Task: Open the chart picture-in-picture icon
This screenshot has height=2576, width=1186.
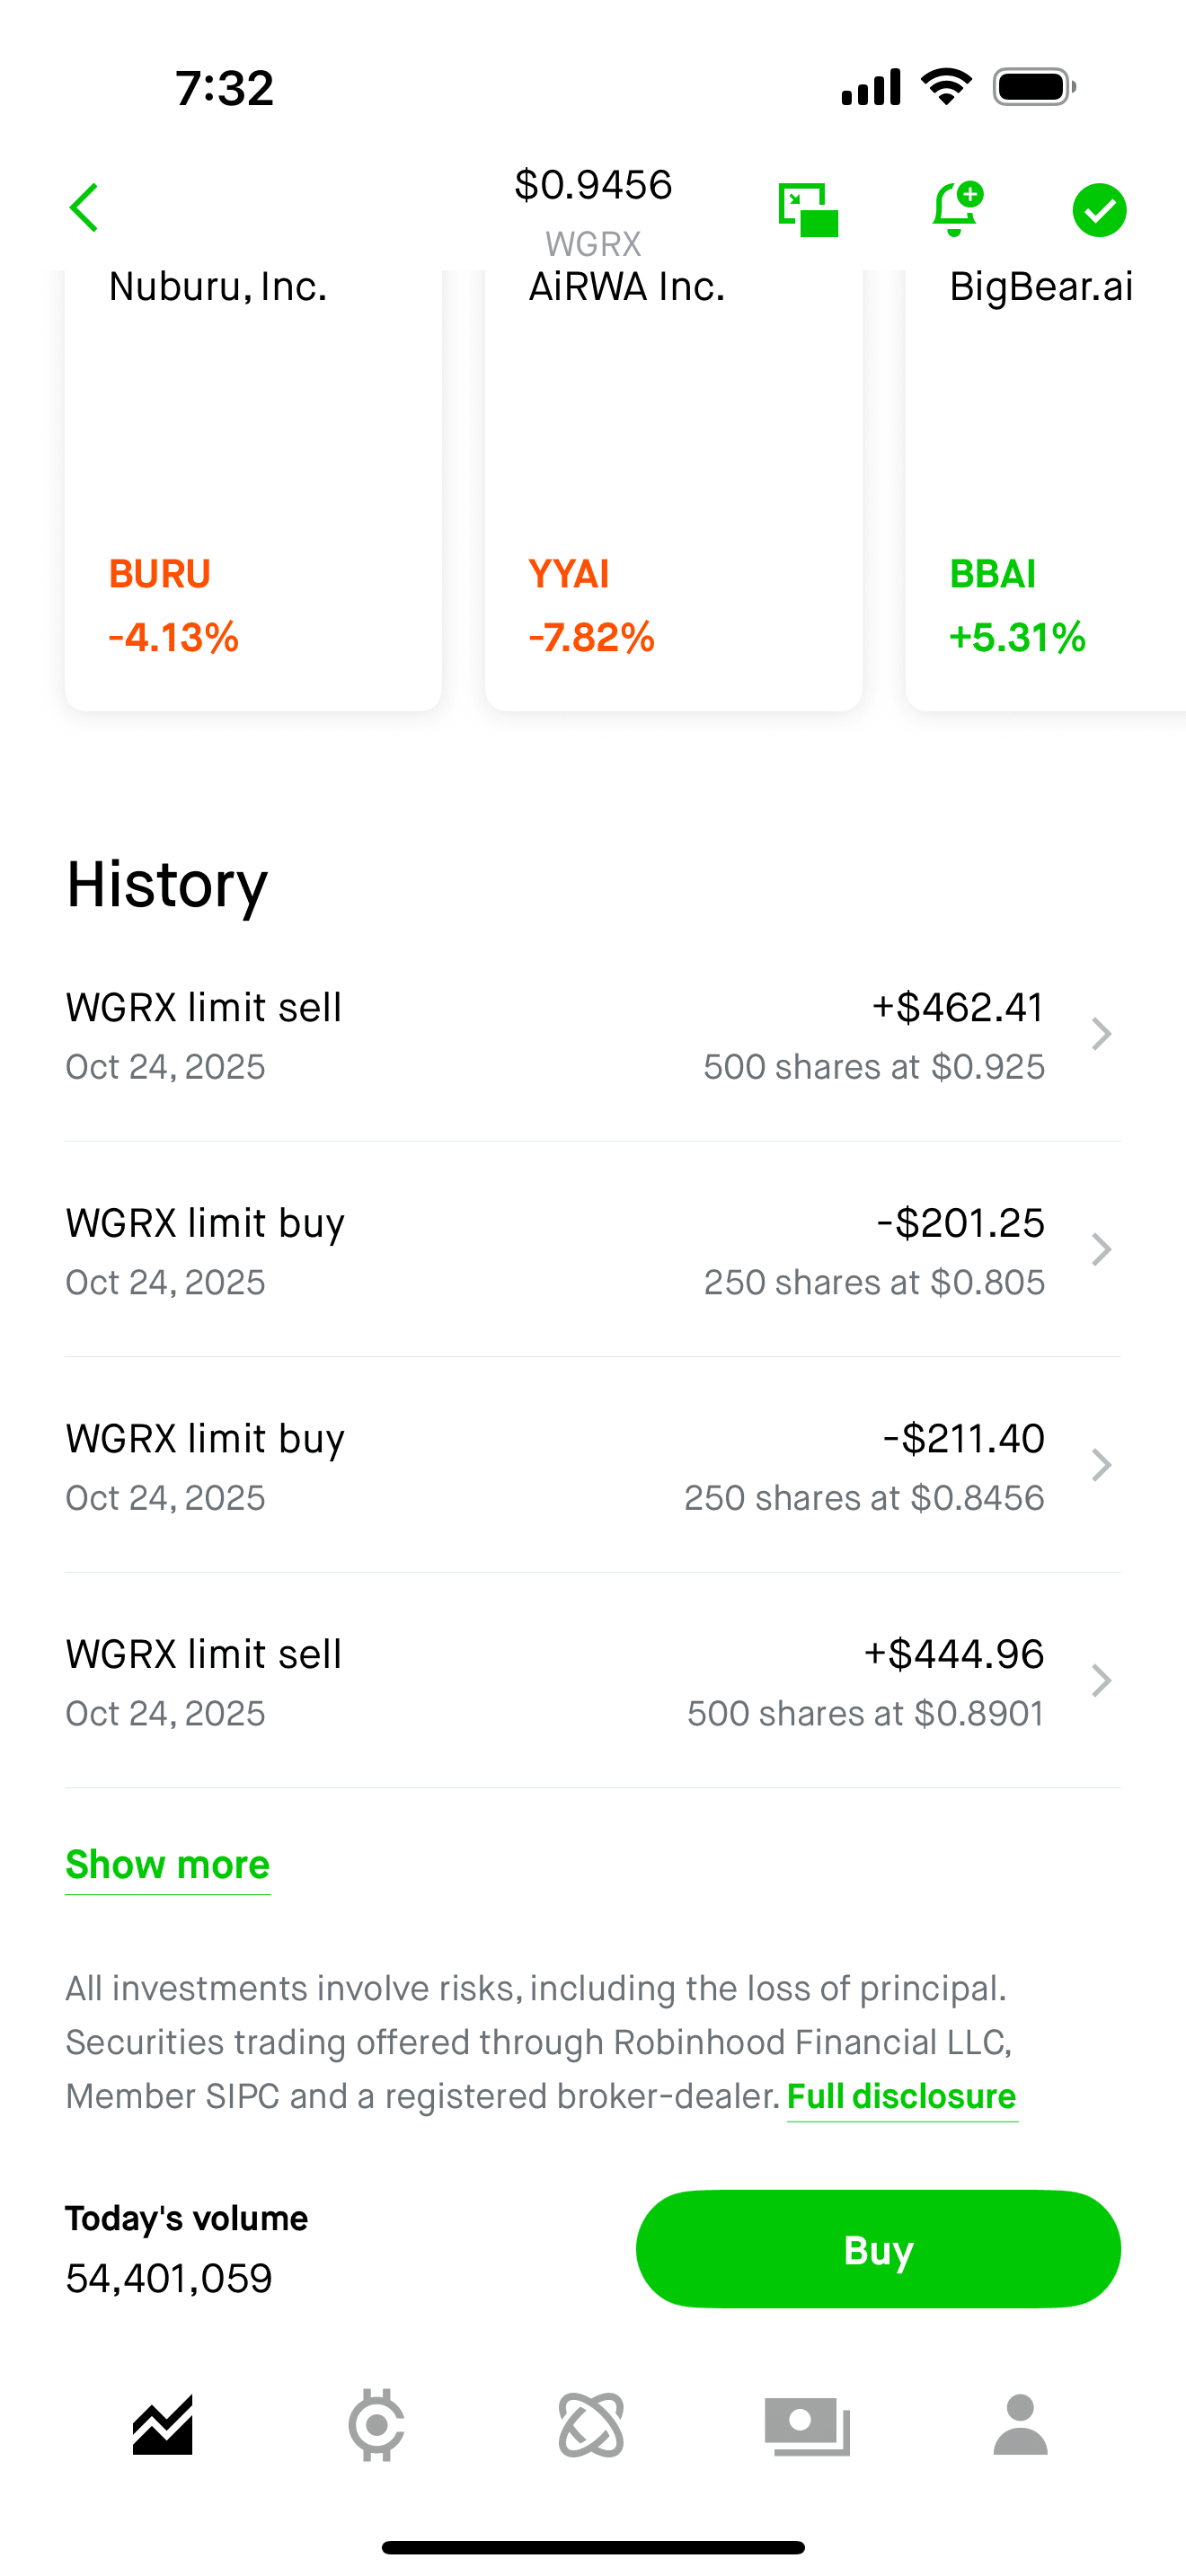Action: tap(808, 210)
